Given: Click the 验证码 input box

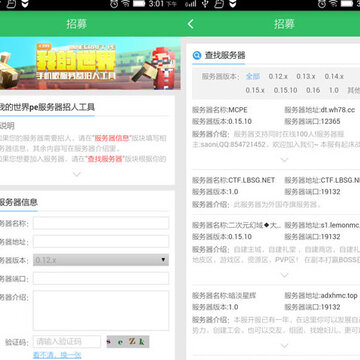Looking at the screenshot, I should [x=67, y=342].
